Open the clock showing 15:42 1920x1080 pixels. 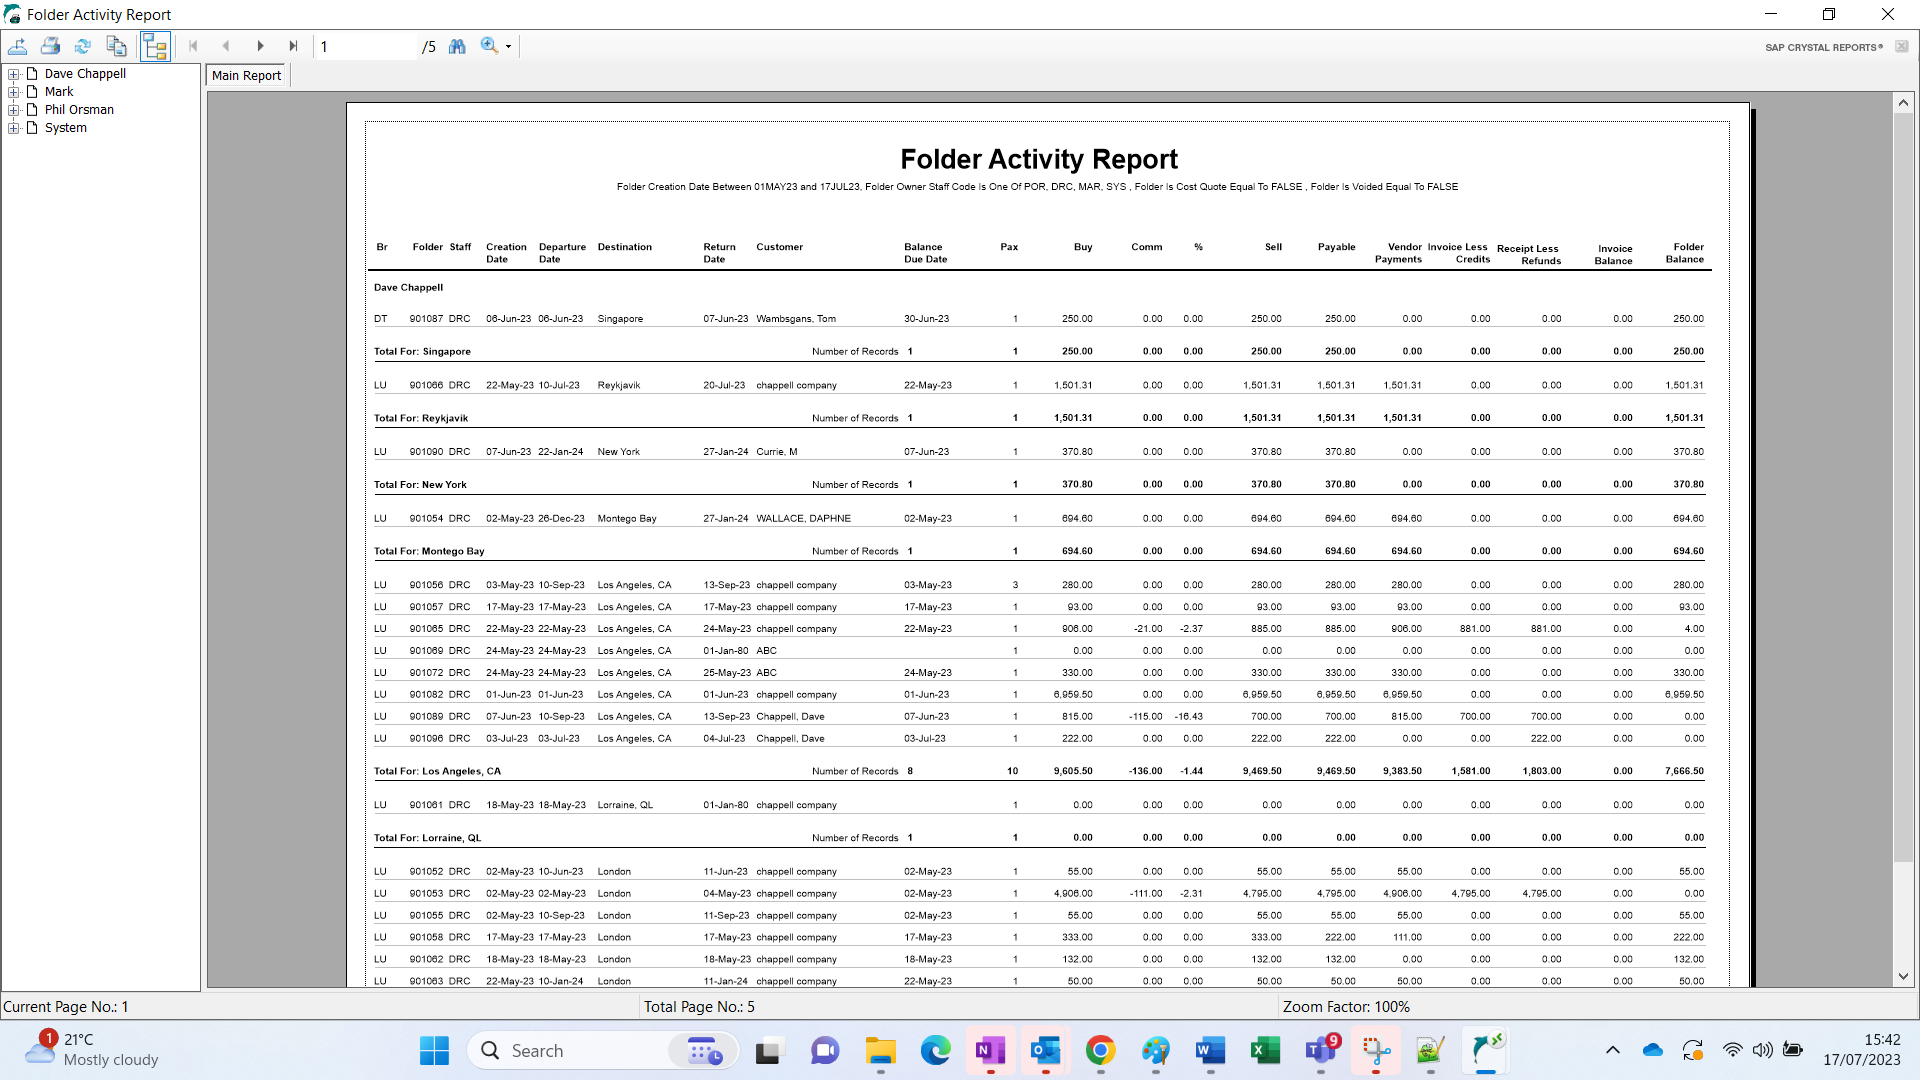(1861, 1050)
